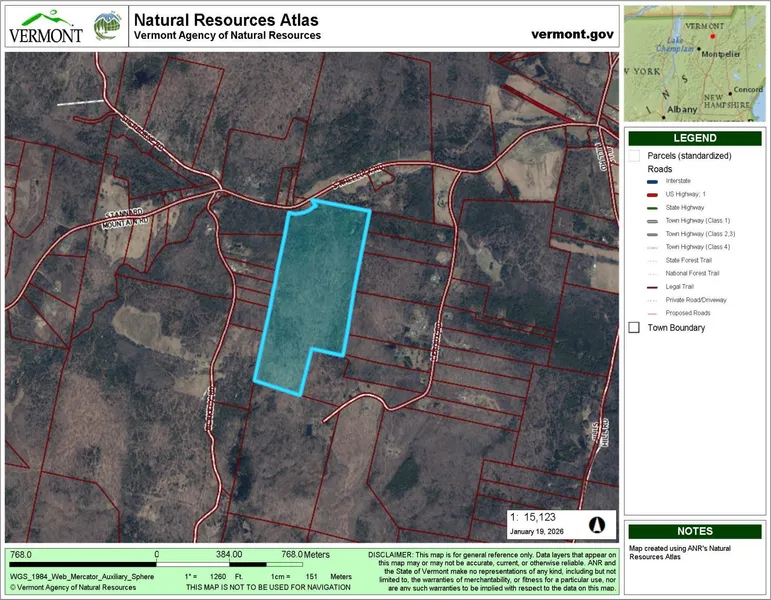This screenshot has width=771, height=600.
Task: Click the Legal Trail line symbol
Action: point(651,286)
